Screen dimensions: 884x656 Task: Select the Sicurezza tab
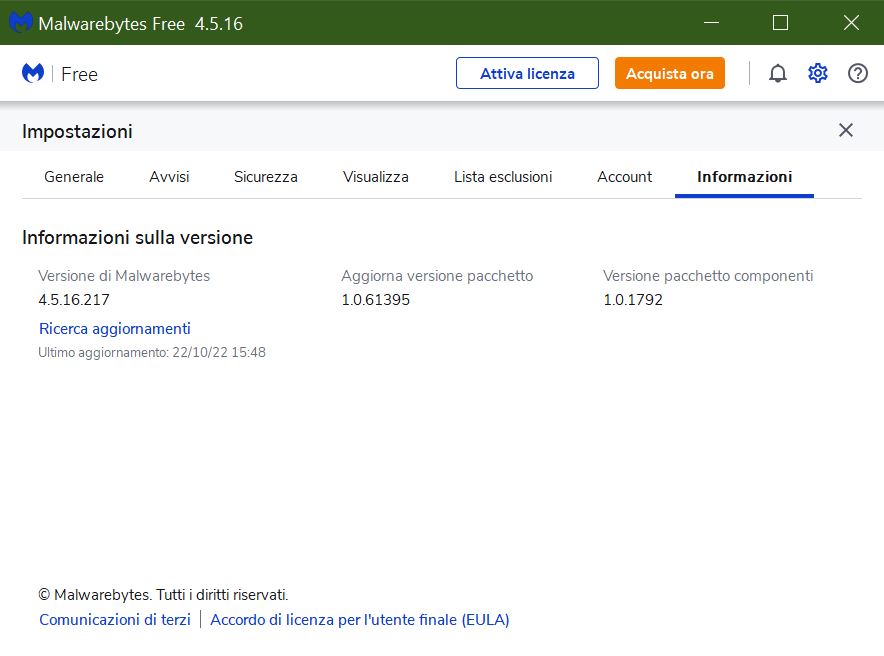pyautogui.click(x=266, y=177)
